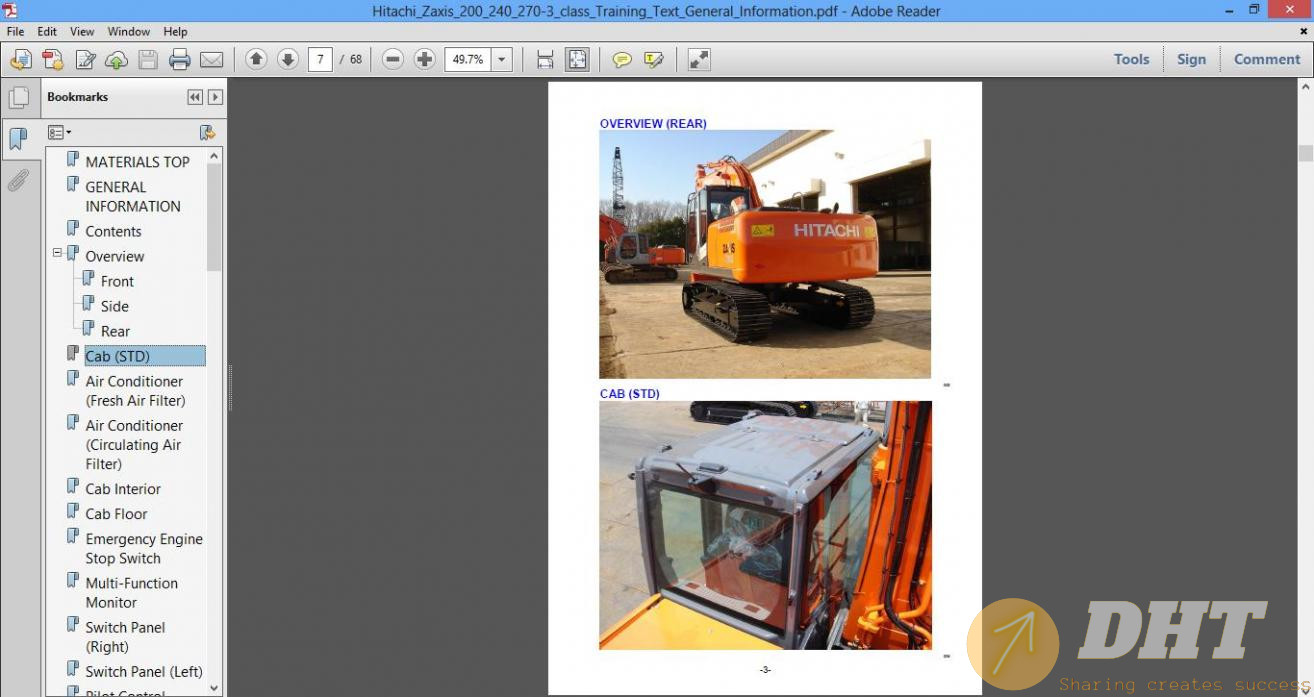Viewport: 1314px width, 697px height.
Task: Go to the Cab Floor bookmark
Action: pos(116,514)
